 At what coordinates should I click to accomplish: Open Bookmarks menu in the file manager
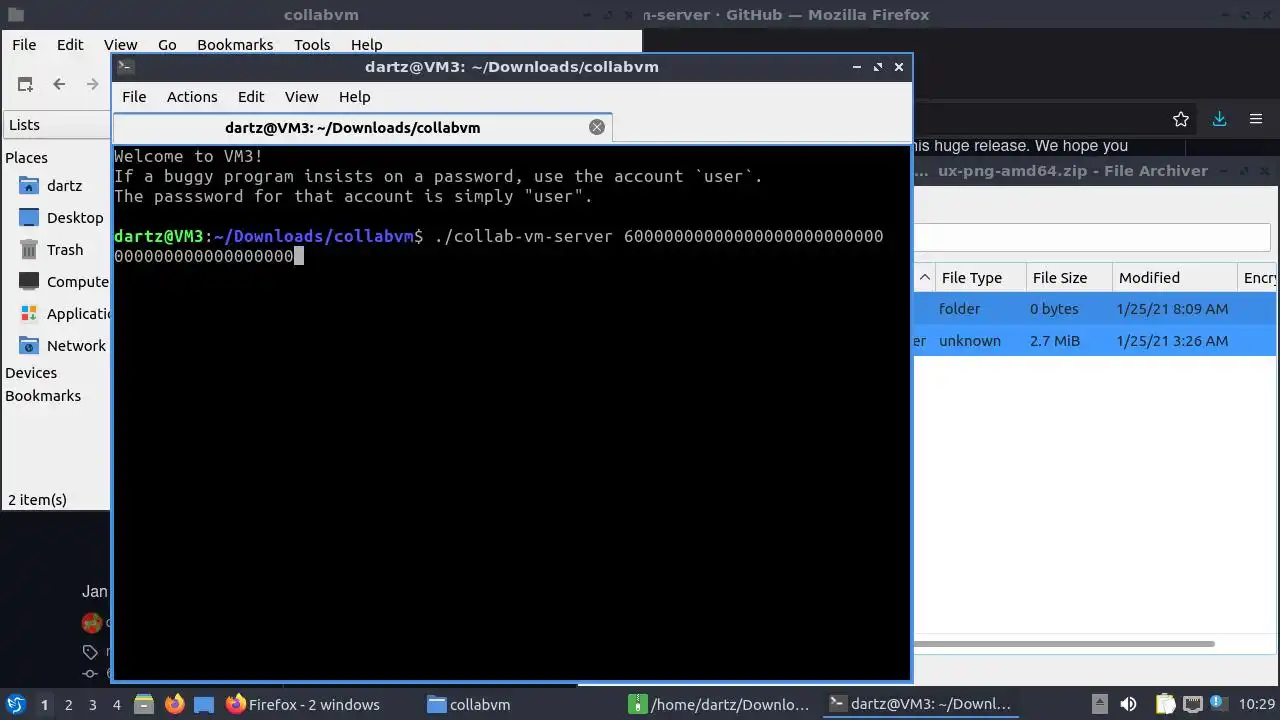click(235, 45)
